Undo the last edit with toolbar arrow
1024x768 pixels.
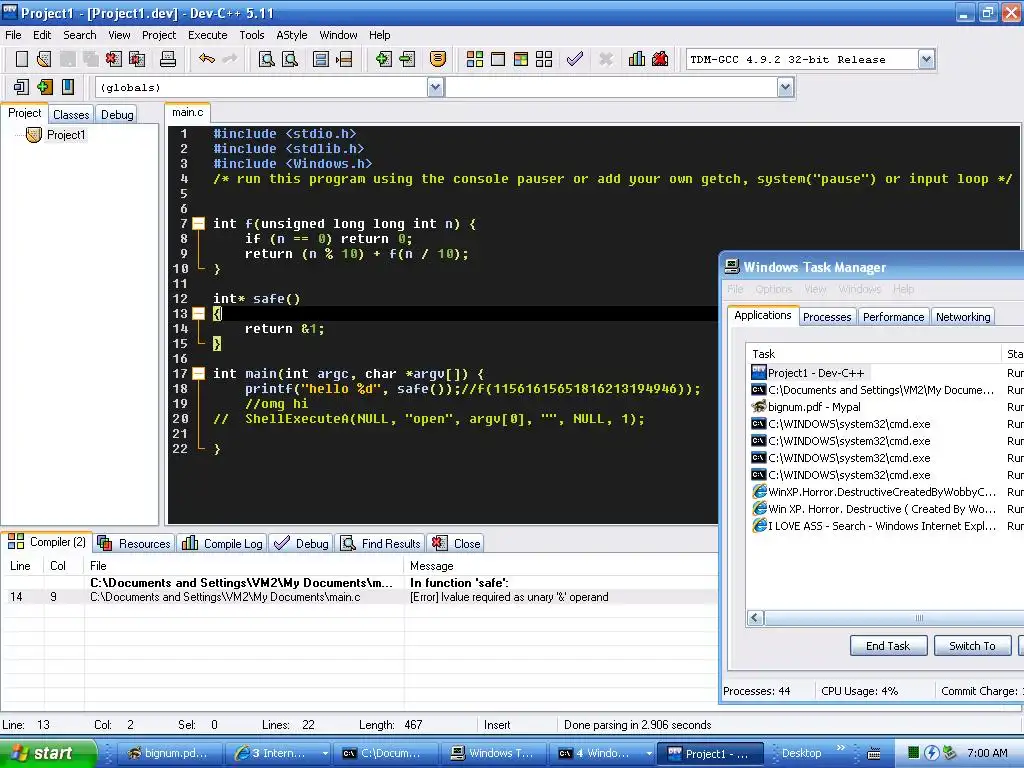[x=207, y=59]
